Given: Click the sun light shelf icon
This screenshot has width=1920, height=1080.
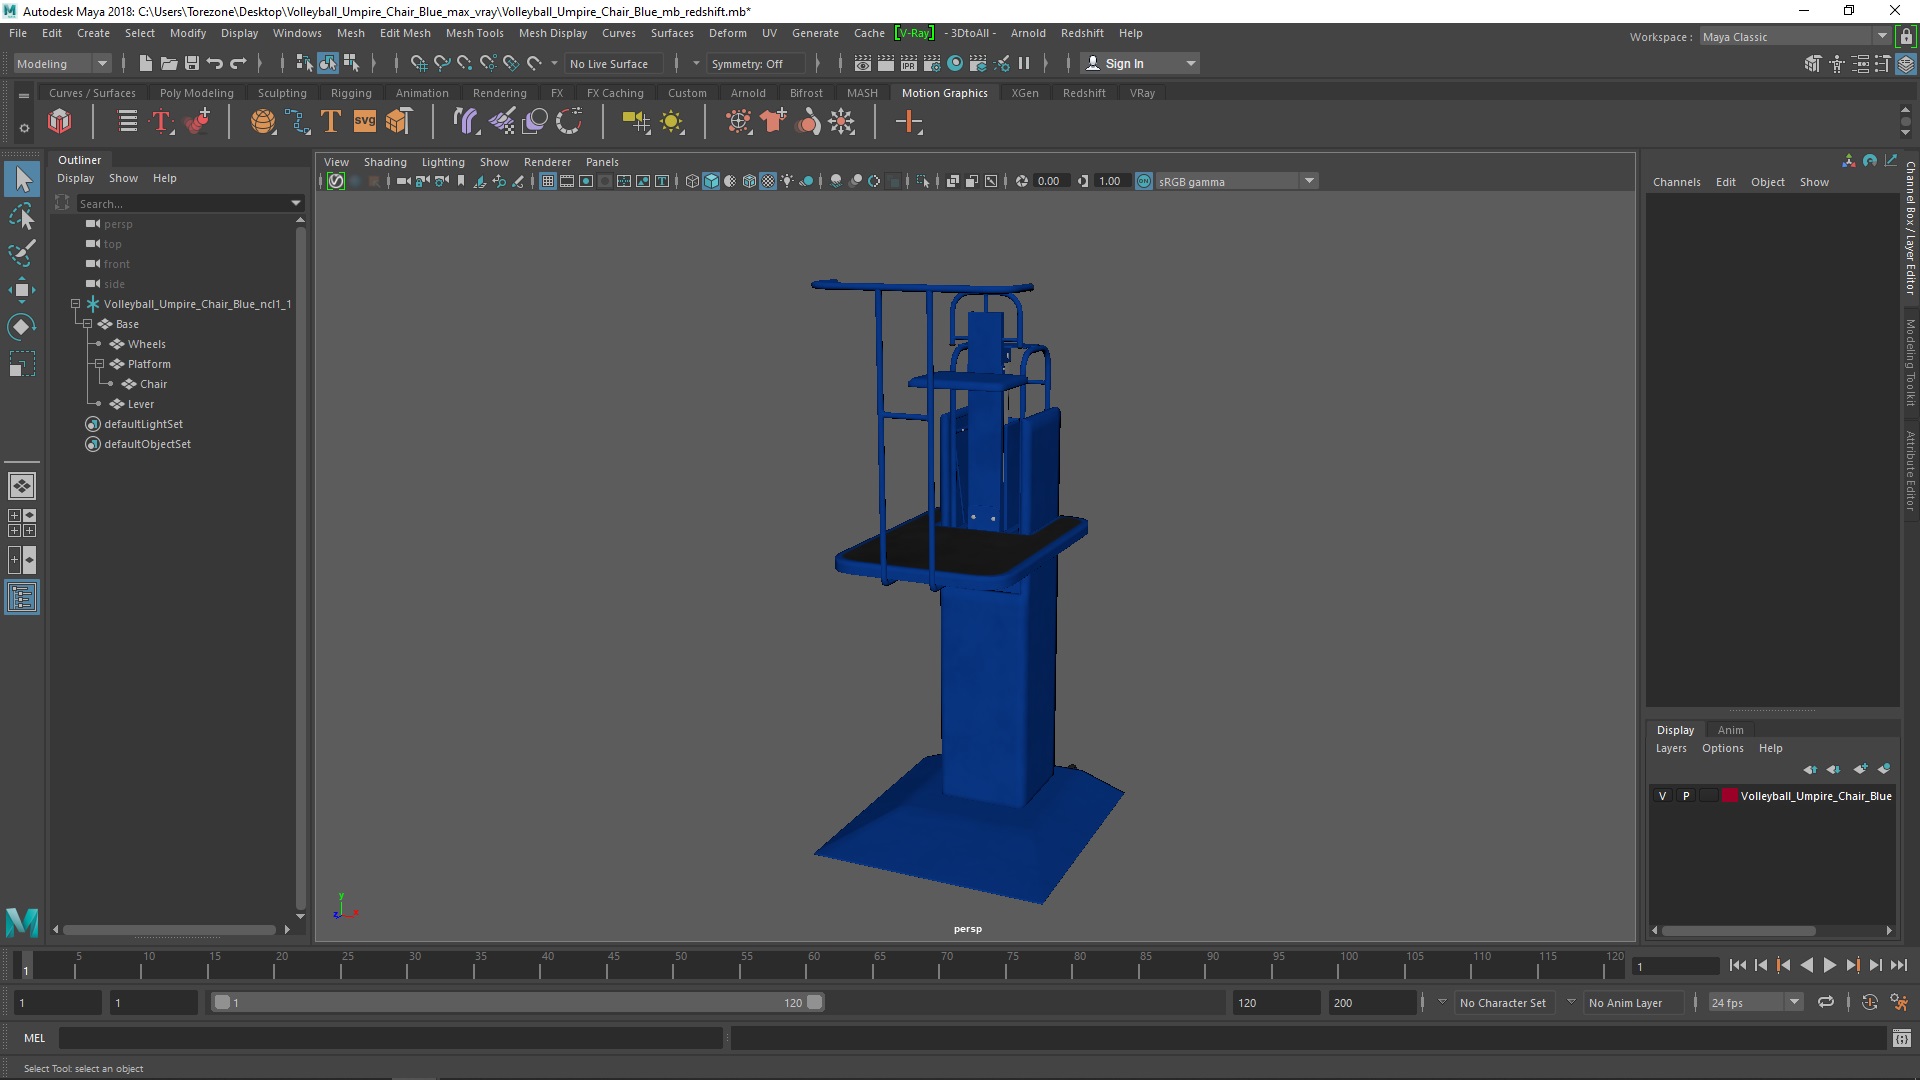Looking at the screenshot, I should [x=672, y=122].
